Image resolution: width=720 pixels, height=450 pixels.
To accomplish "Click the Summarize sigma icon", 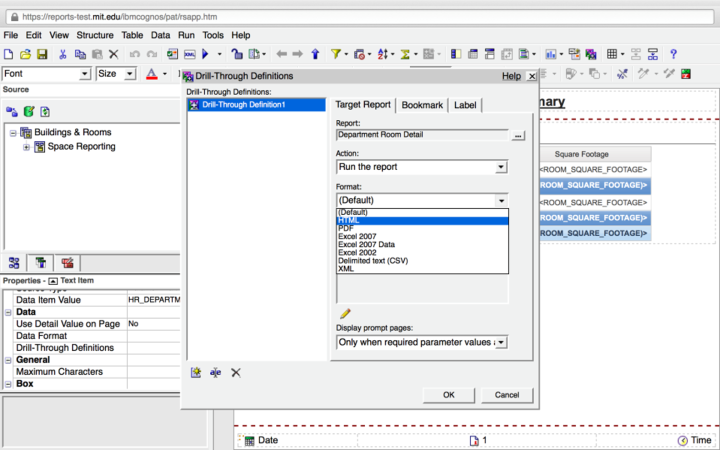I will 407,54.
